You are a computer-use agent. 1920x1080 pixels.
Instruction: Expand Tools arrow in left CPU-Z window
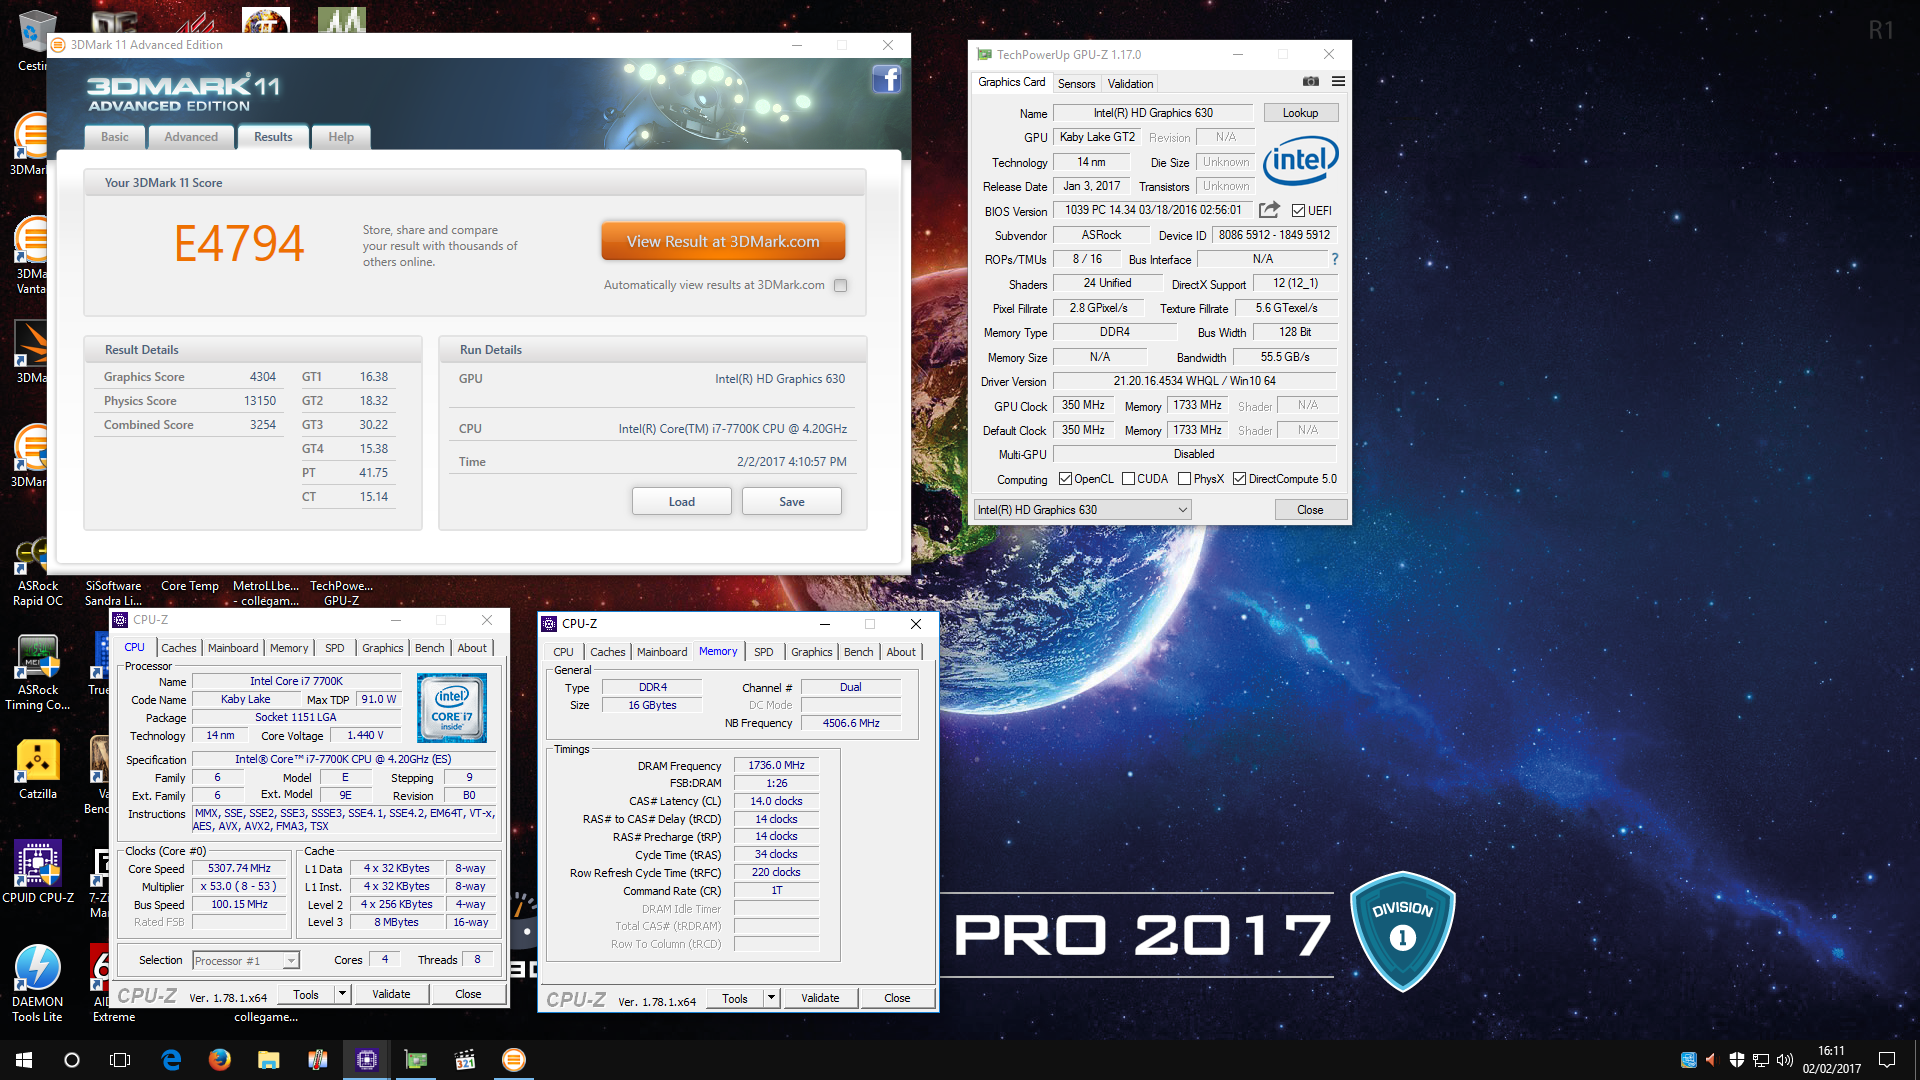coord(342,994)
